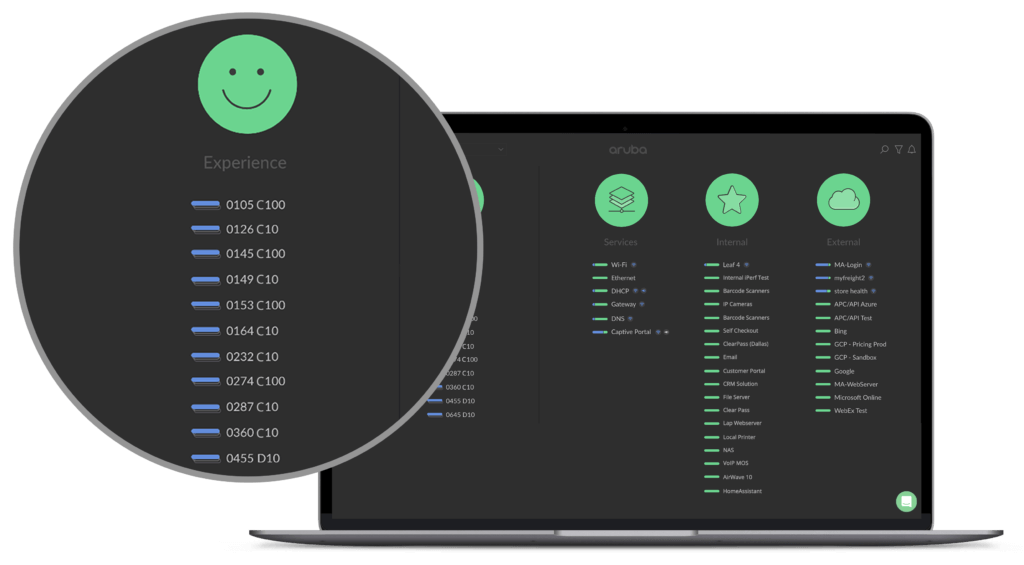Select sensor 0105 C100

coord(238,204)
